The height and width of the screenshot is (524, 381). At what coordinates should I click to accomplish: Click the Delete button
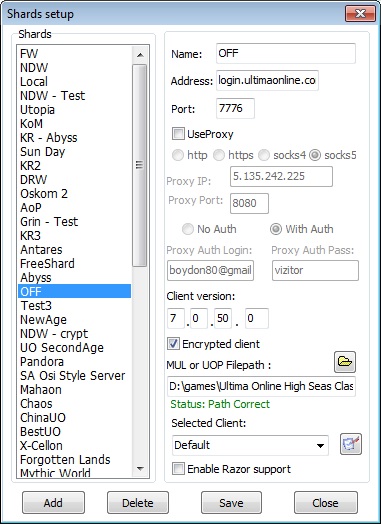click(138, 503)
